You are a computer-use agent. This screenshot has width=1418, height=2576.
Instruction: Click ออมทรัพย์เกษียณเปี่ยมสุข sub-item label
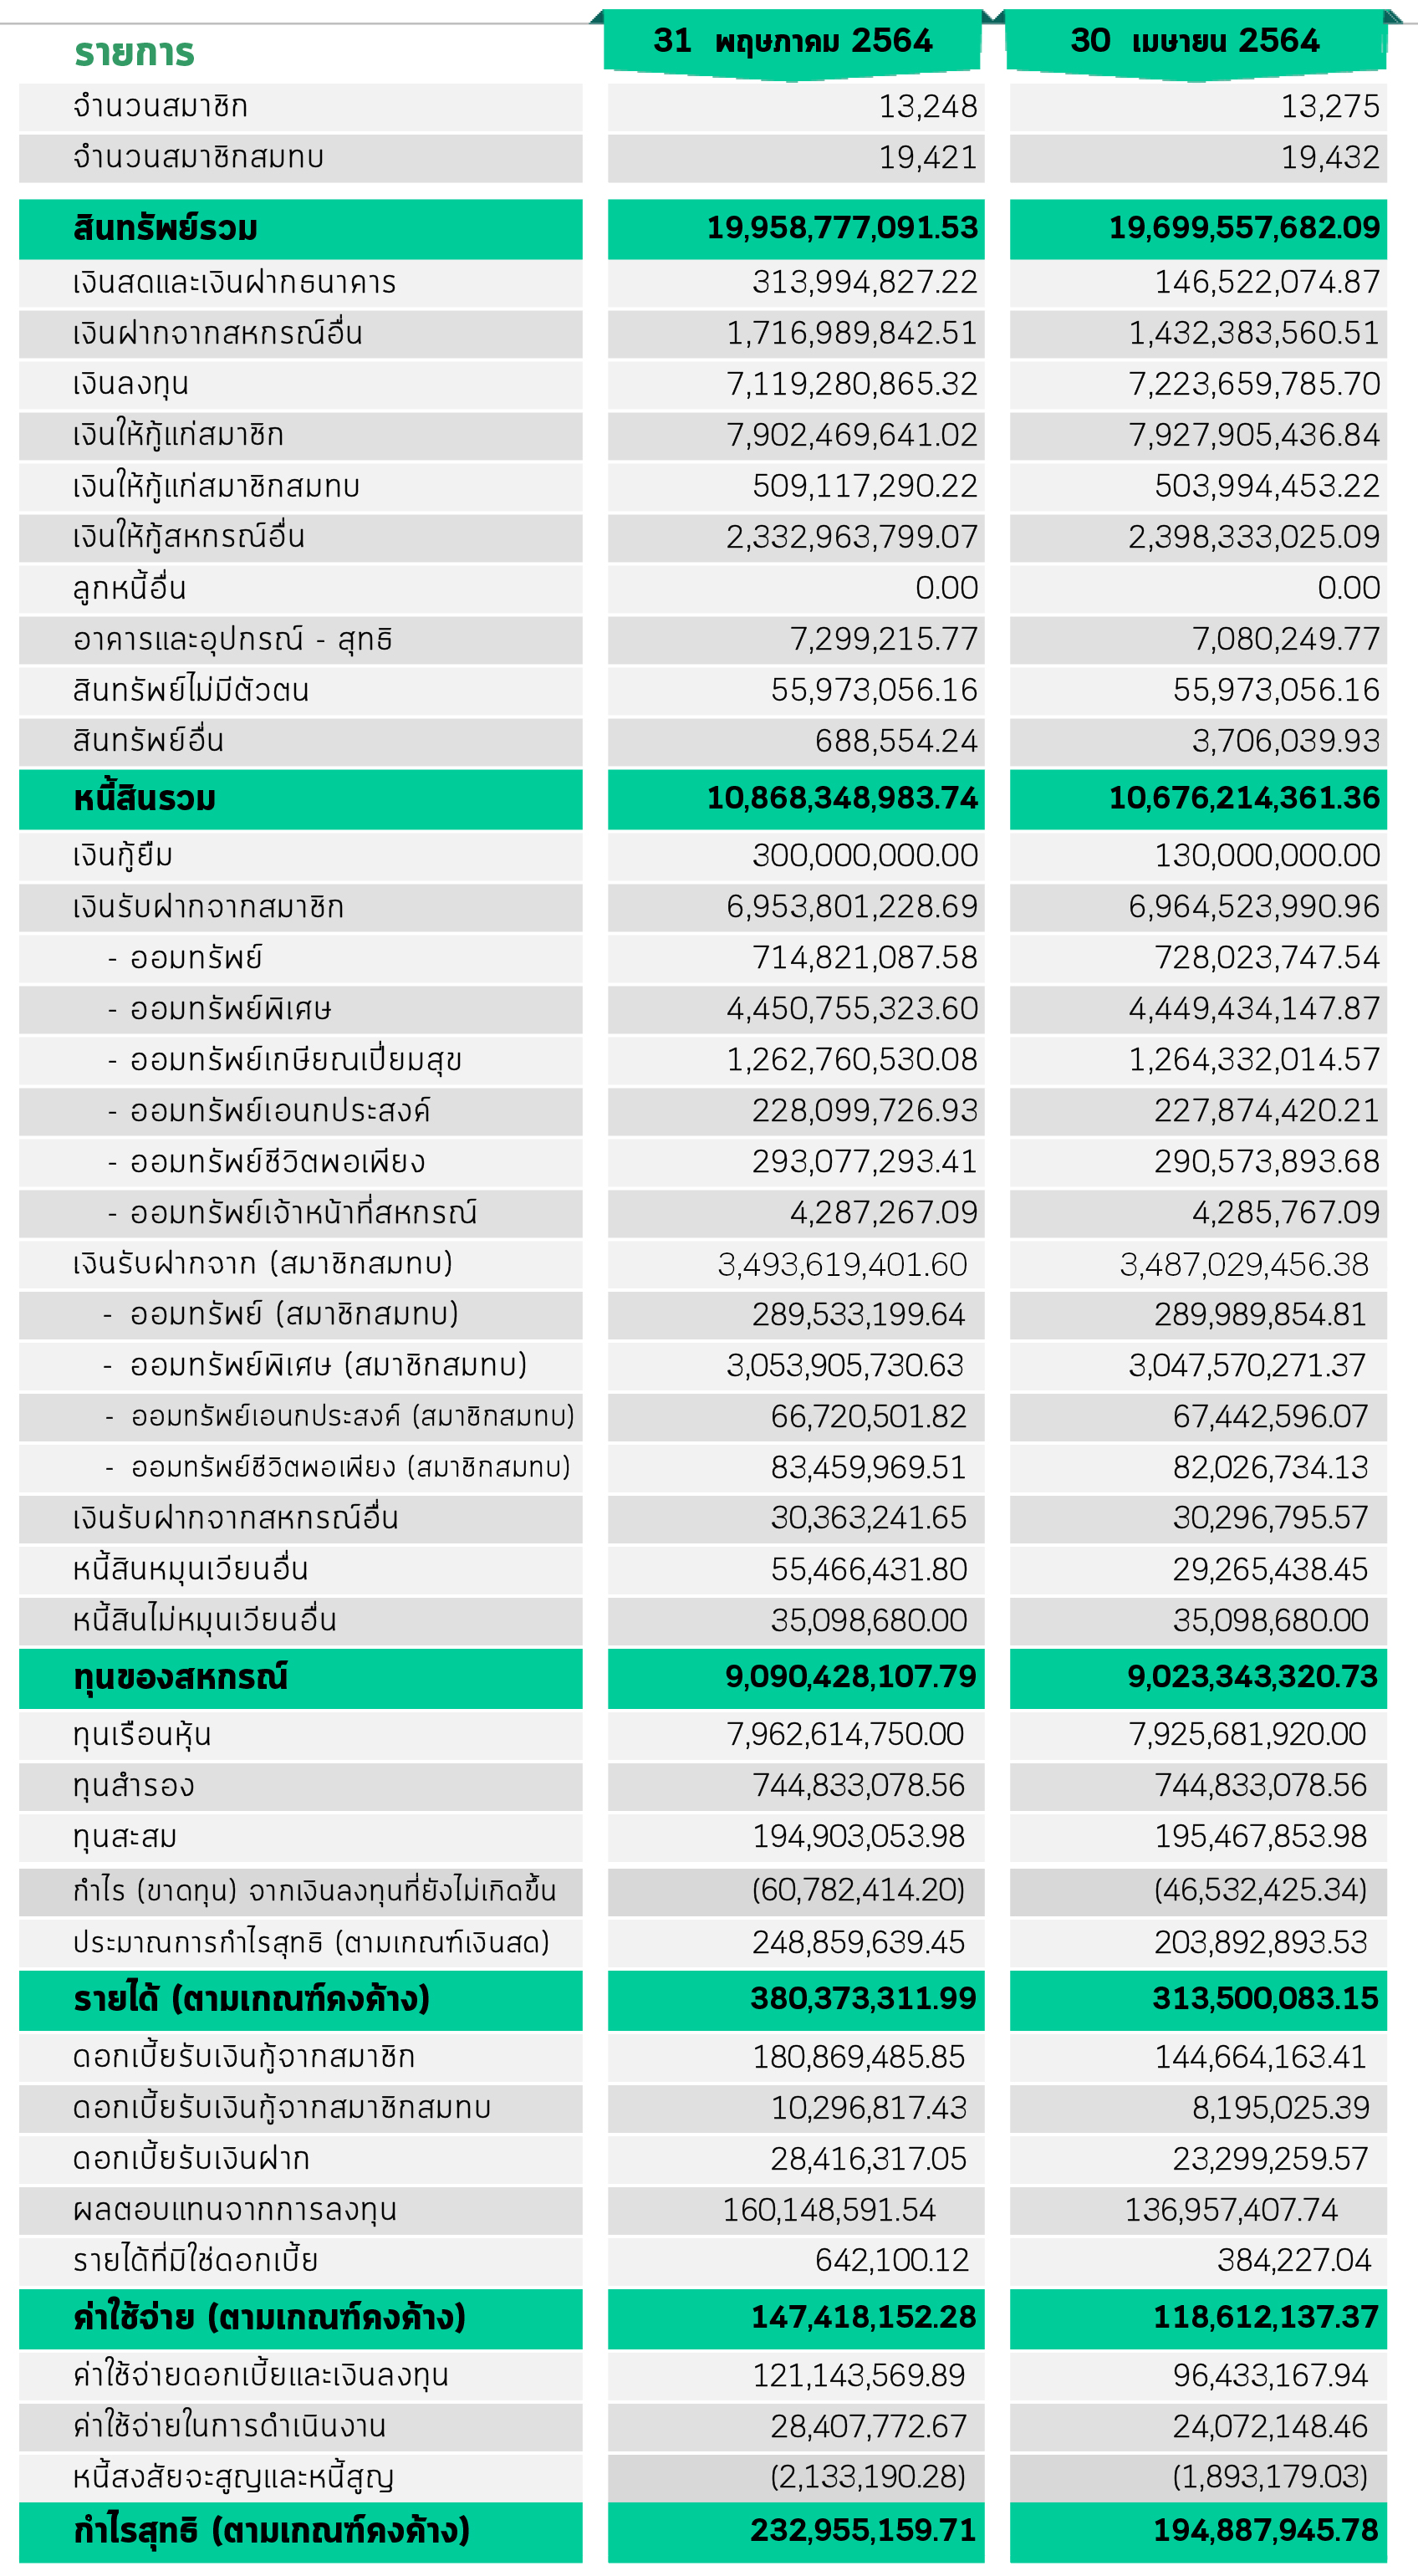click(x=296, y=1060)
